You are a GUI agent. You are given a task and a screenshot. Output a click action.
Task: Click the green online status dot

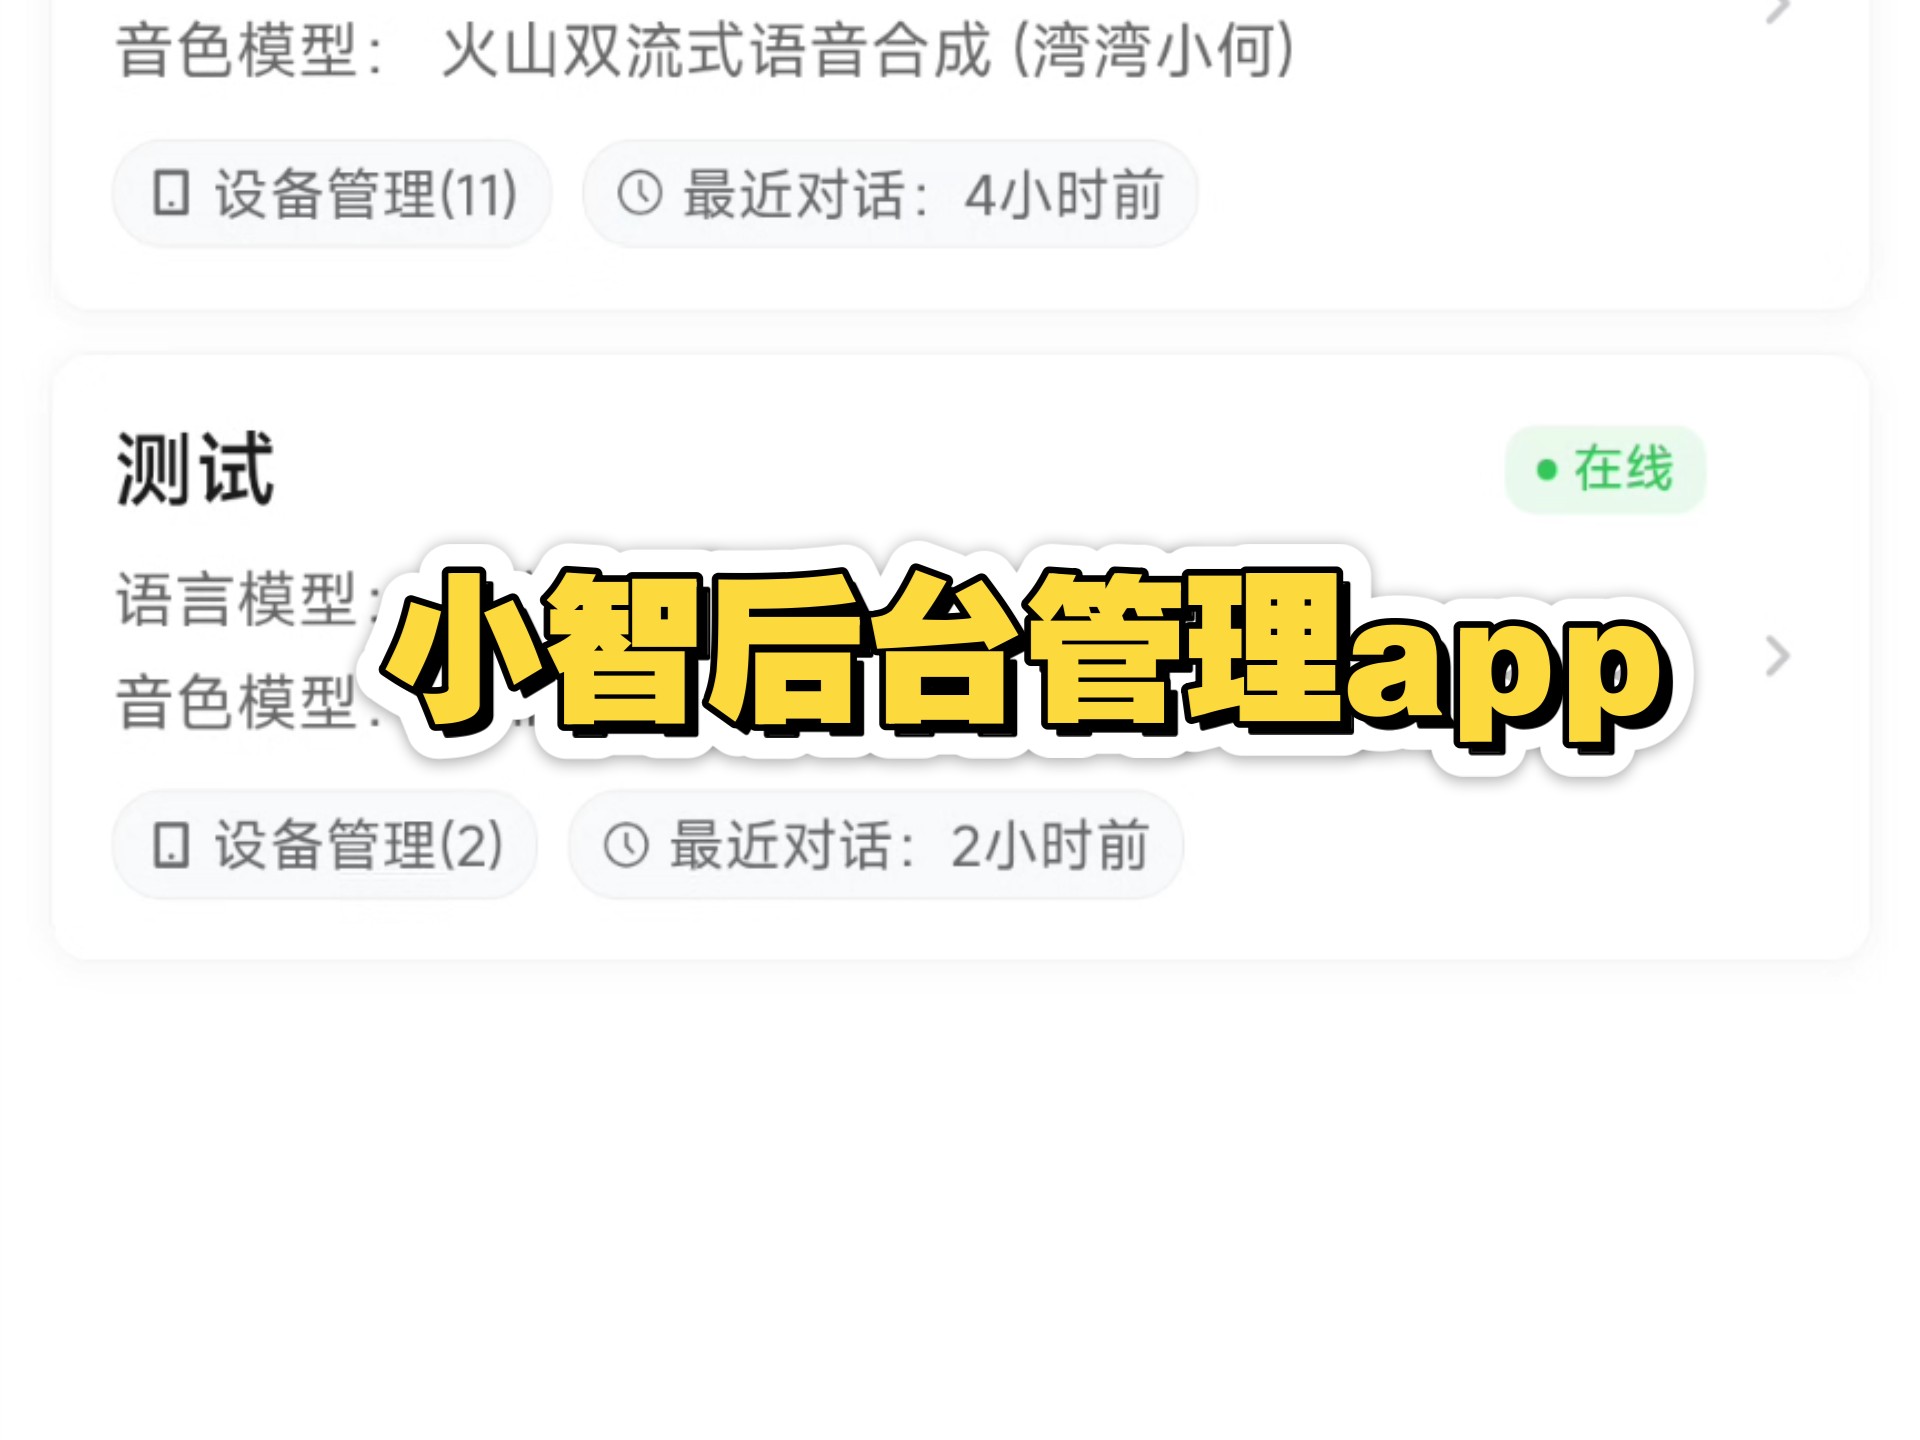(1546, 470)
